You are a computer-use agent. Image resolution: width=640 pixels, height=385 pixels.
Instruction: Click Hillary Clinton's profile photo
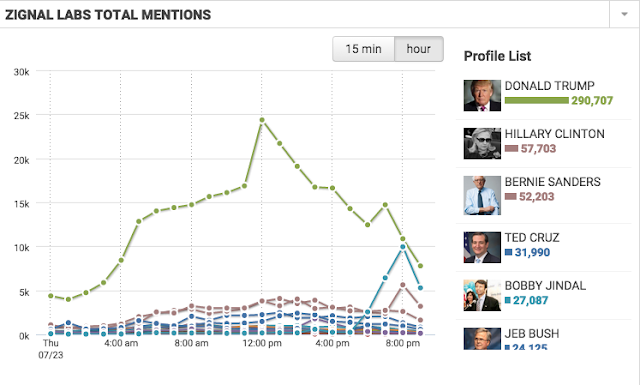pos(482,143)
